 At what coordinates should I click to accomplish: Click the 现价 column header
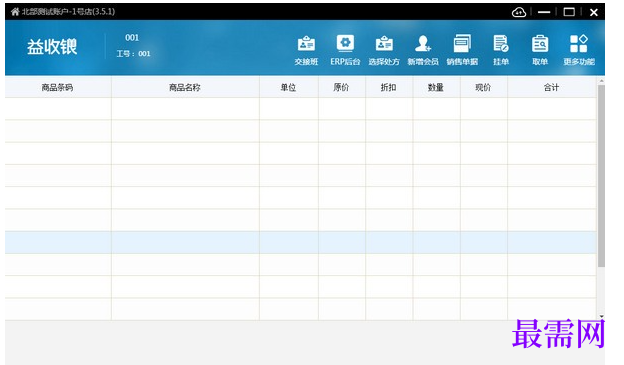point(484,87)
